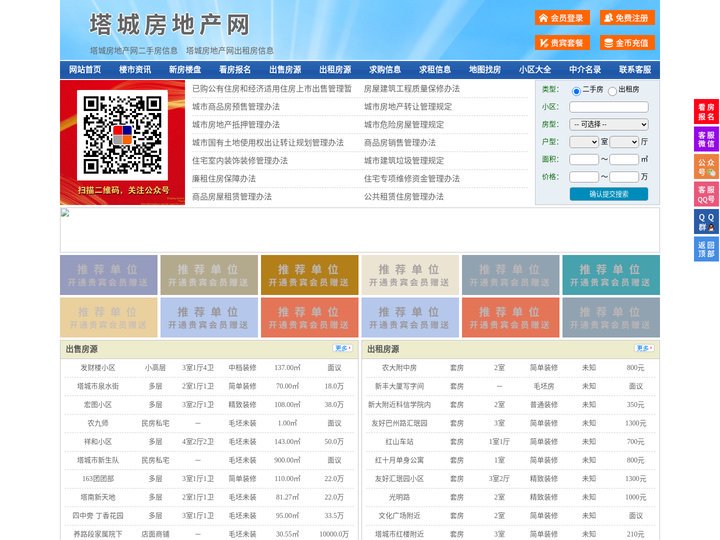Click the broken banner image icon
Screen dimensions: 720x540
tap(65, 213)
